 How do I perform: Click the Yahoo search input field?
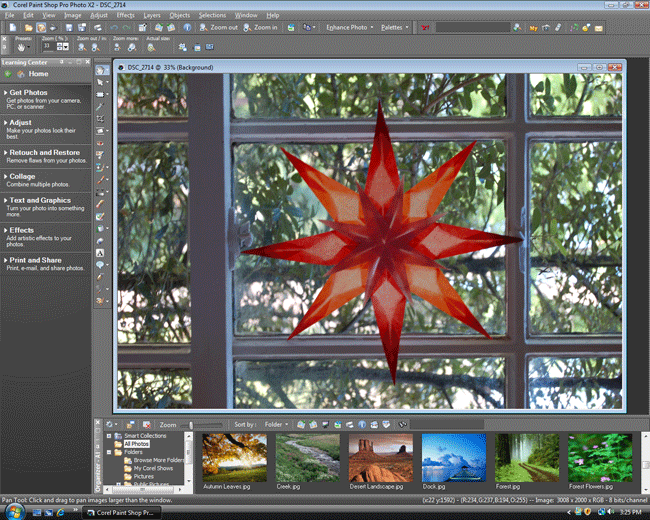pos(473,27)
